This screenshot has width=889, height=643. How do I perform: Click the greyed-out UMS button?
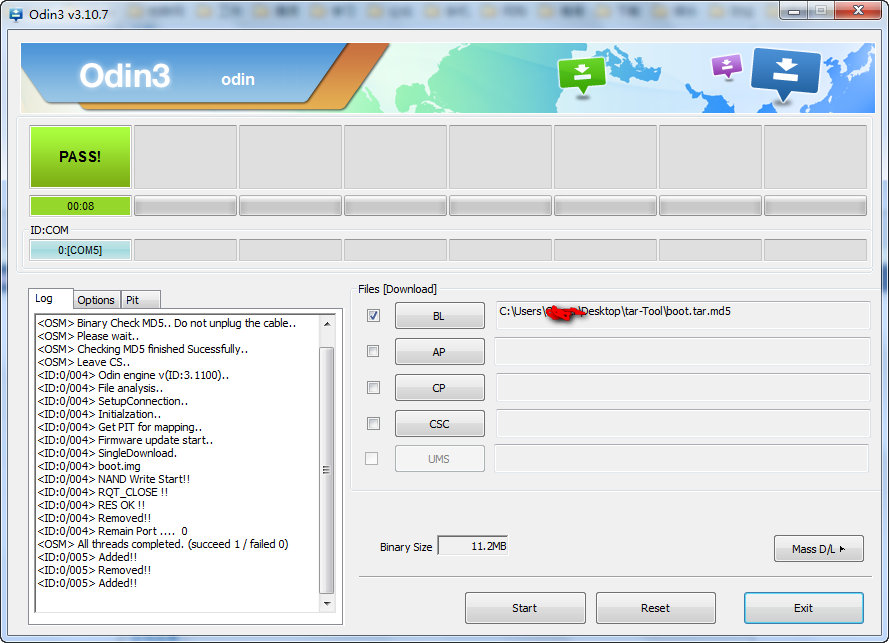pyautogui.click(x=439, y=459)
